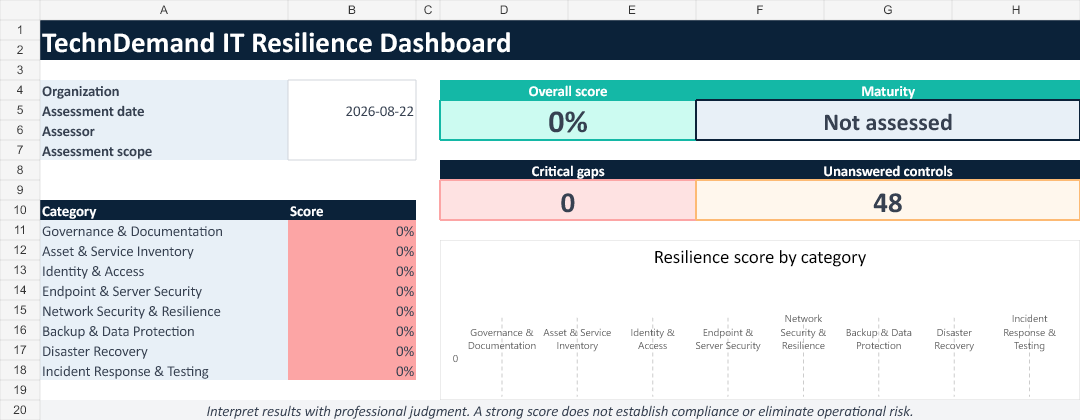Select Incident Response & Testing table row
This screenshot has width=1080, height=420.
click(x=228, y=370)
